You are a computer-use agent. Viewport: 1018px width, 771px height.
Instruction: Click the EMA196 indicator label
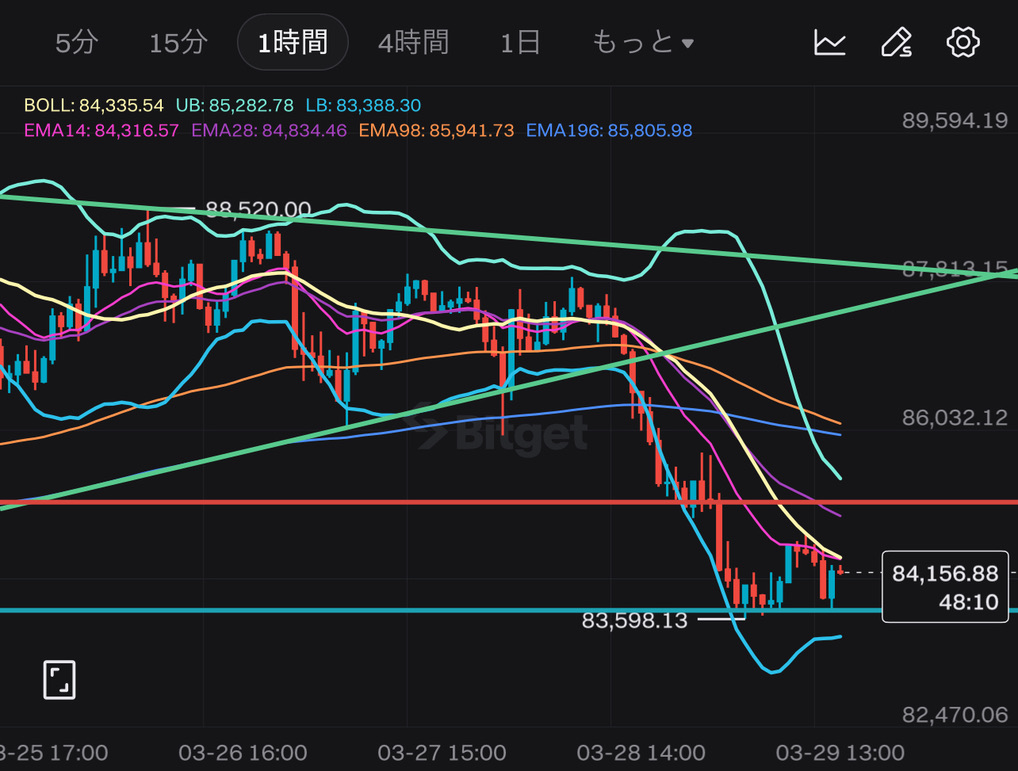coord(608,130)
